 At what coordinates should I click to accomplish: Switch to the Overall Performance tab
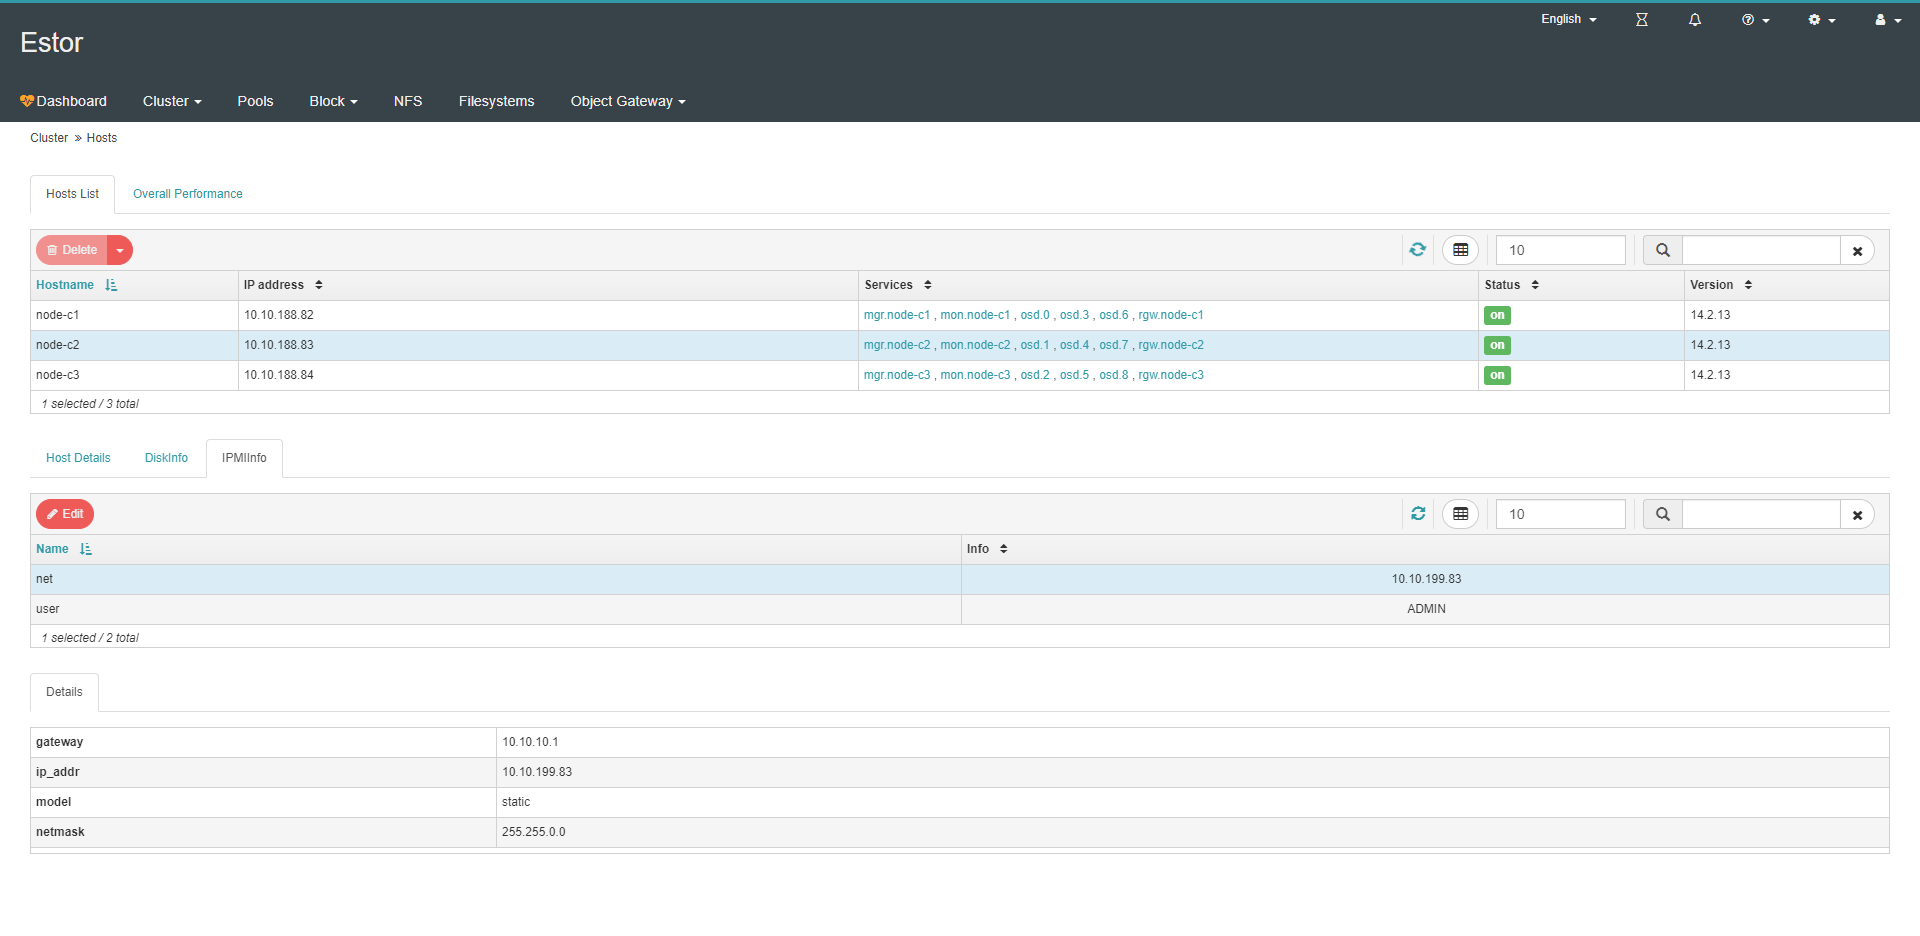188,194
